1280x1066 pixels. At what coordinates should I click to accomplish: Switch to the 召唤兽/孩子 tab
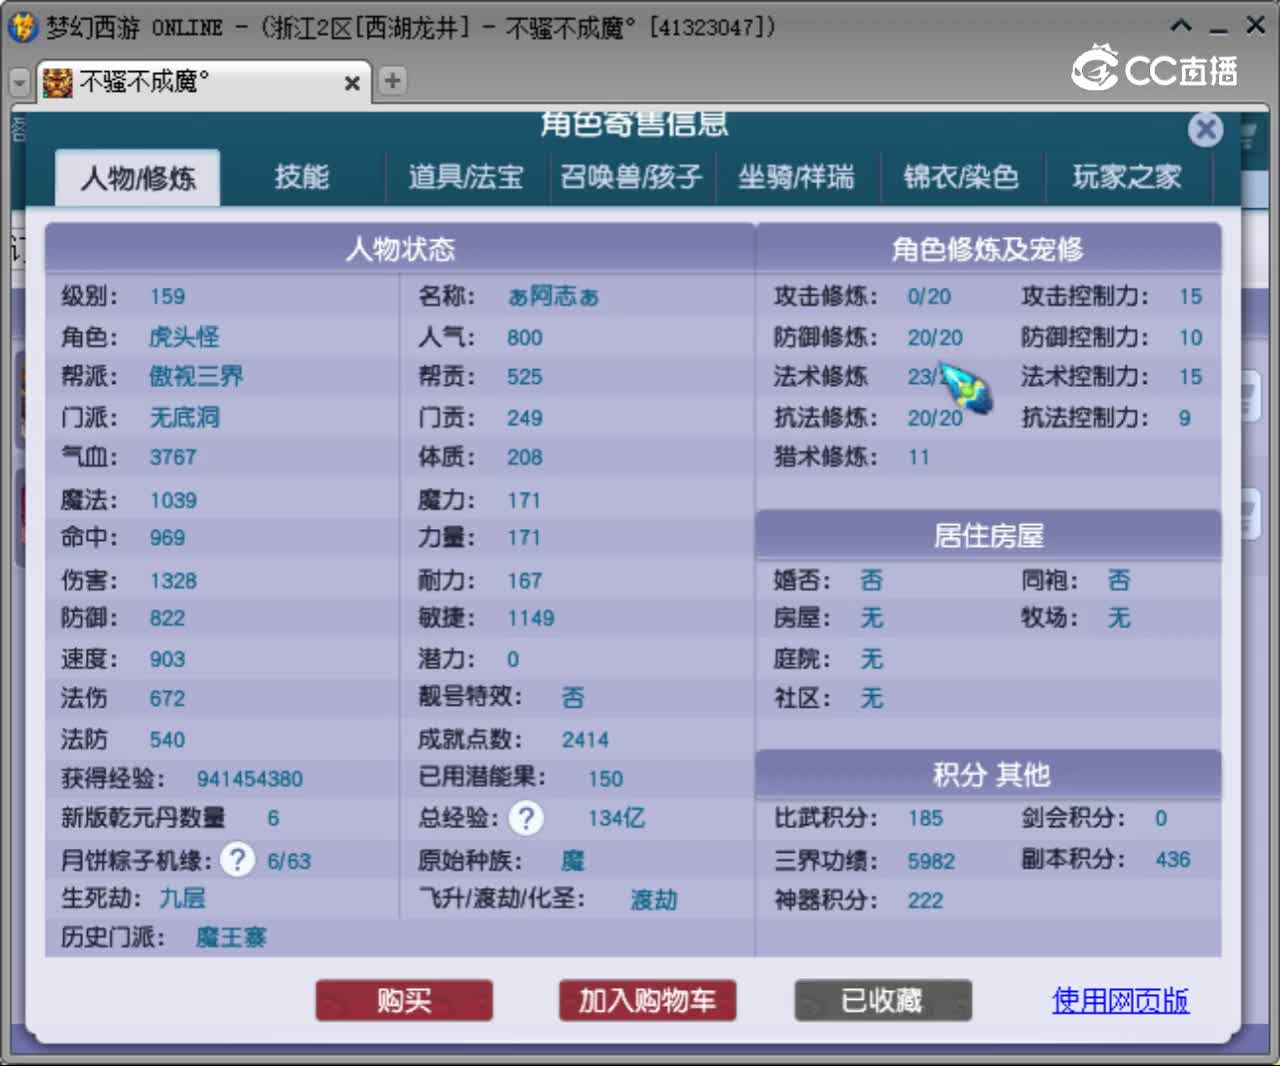[x=631, y=178]
